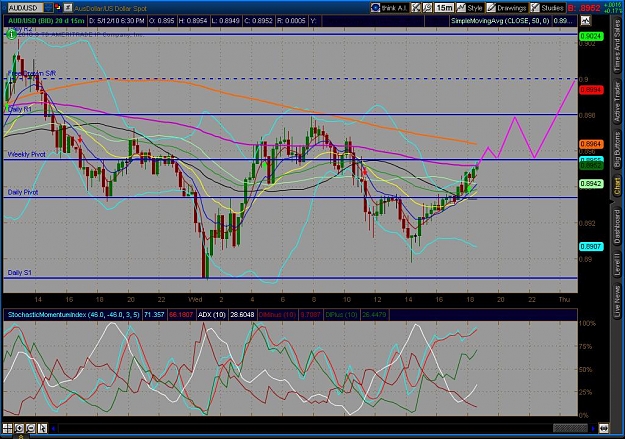Click the horizontal scrollbar thumb
The height and width of the screenshot is (439, 625).
(x=570, y=429)
